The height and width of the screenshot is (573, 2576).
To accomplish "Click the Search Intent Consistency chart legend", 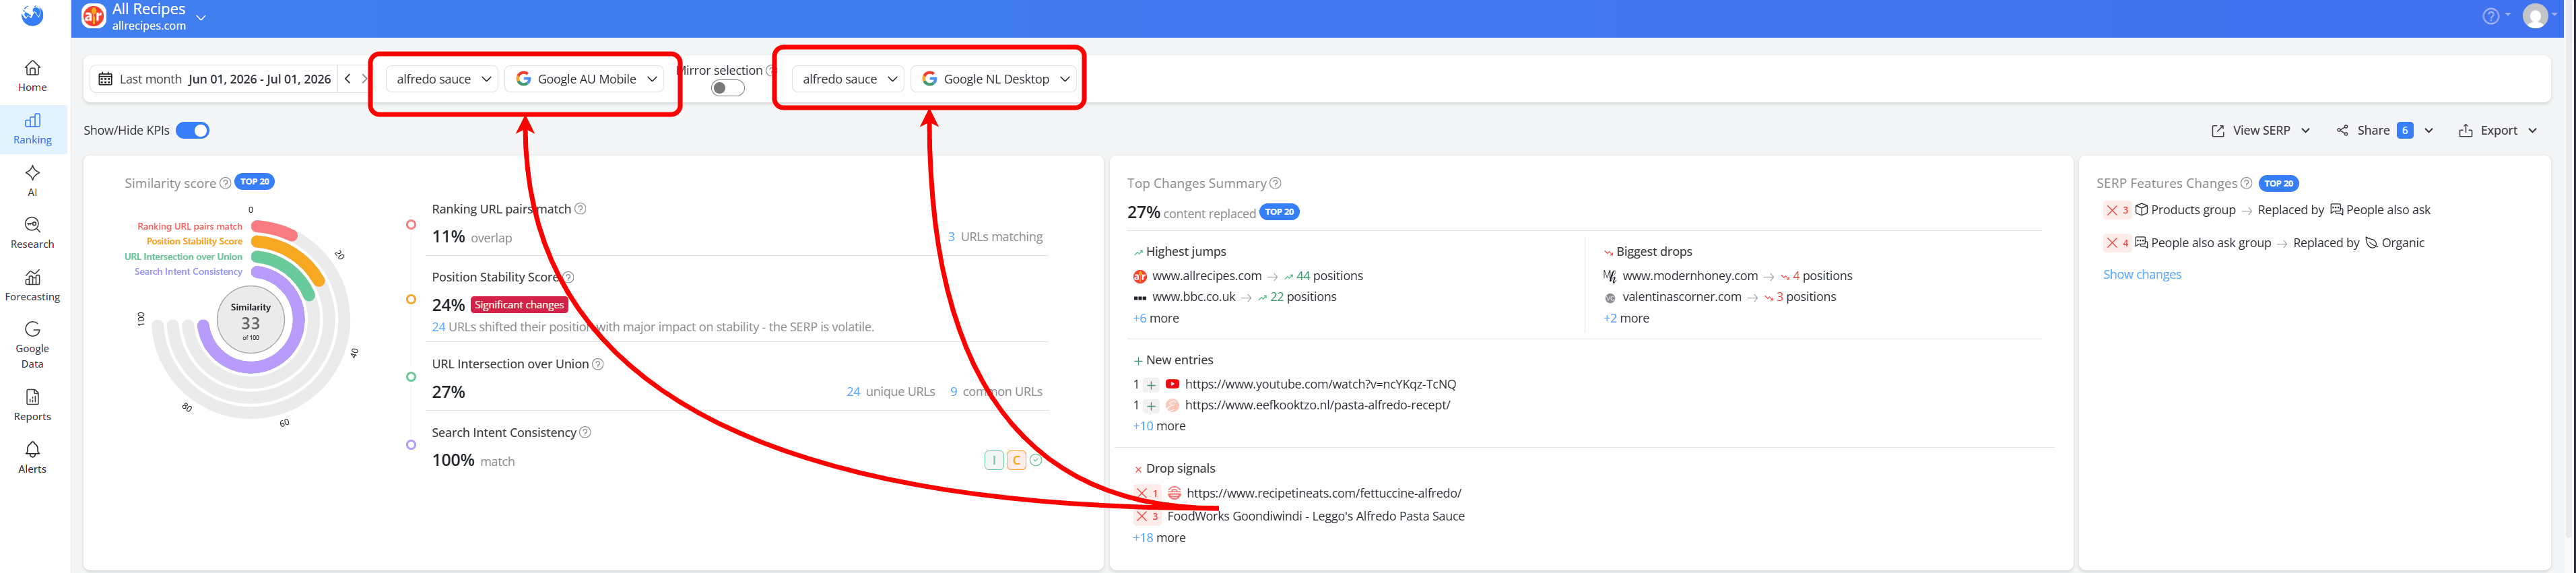I will 188,271.
